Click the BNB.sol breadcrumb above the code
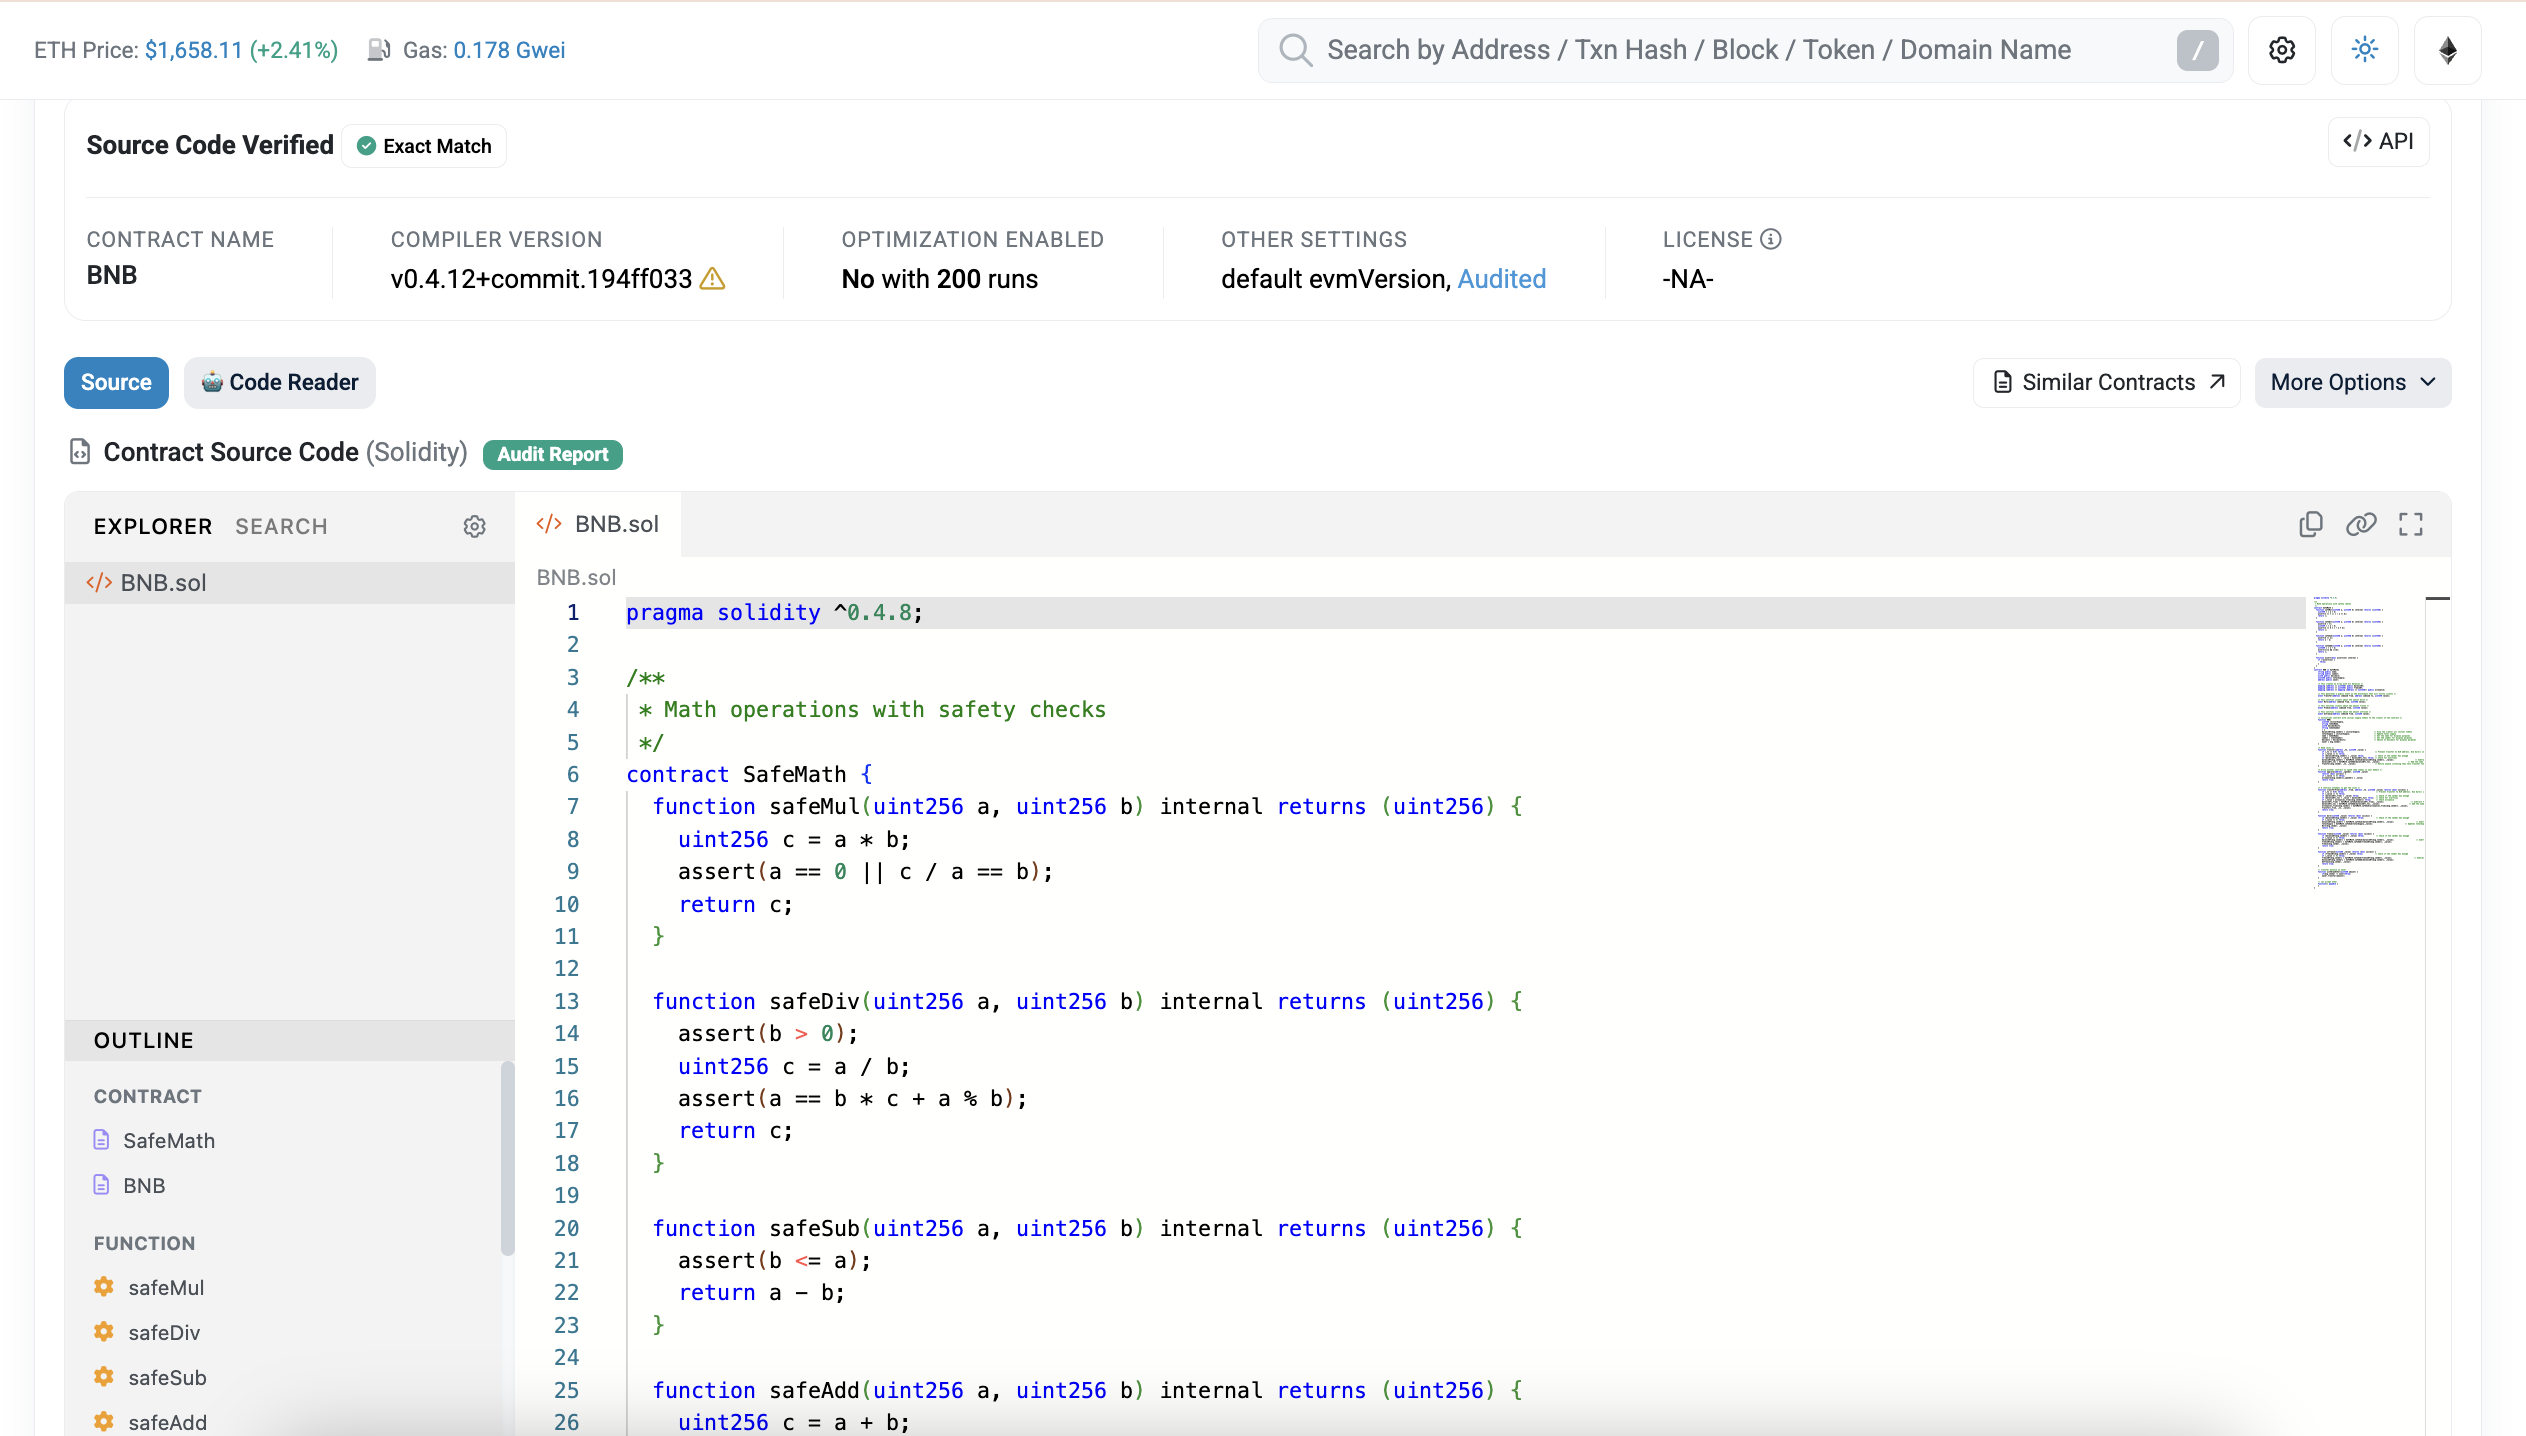Screen dimensions: 2526x1436 pos(576,577)
